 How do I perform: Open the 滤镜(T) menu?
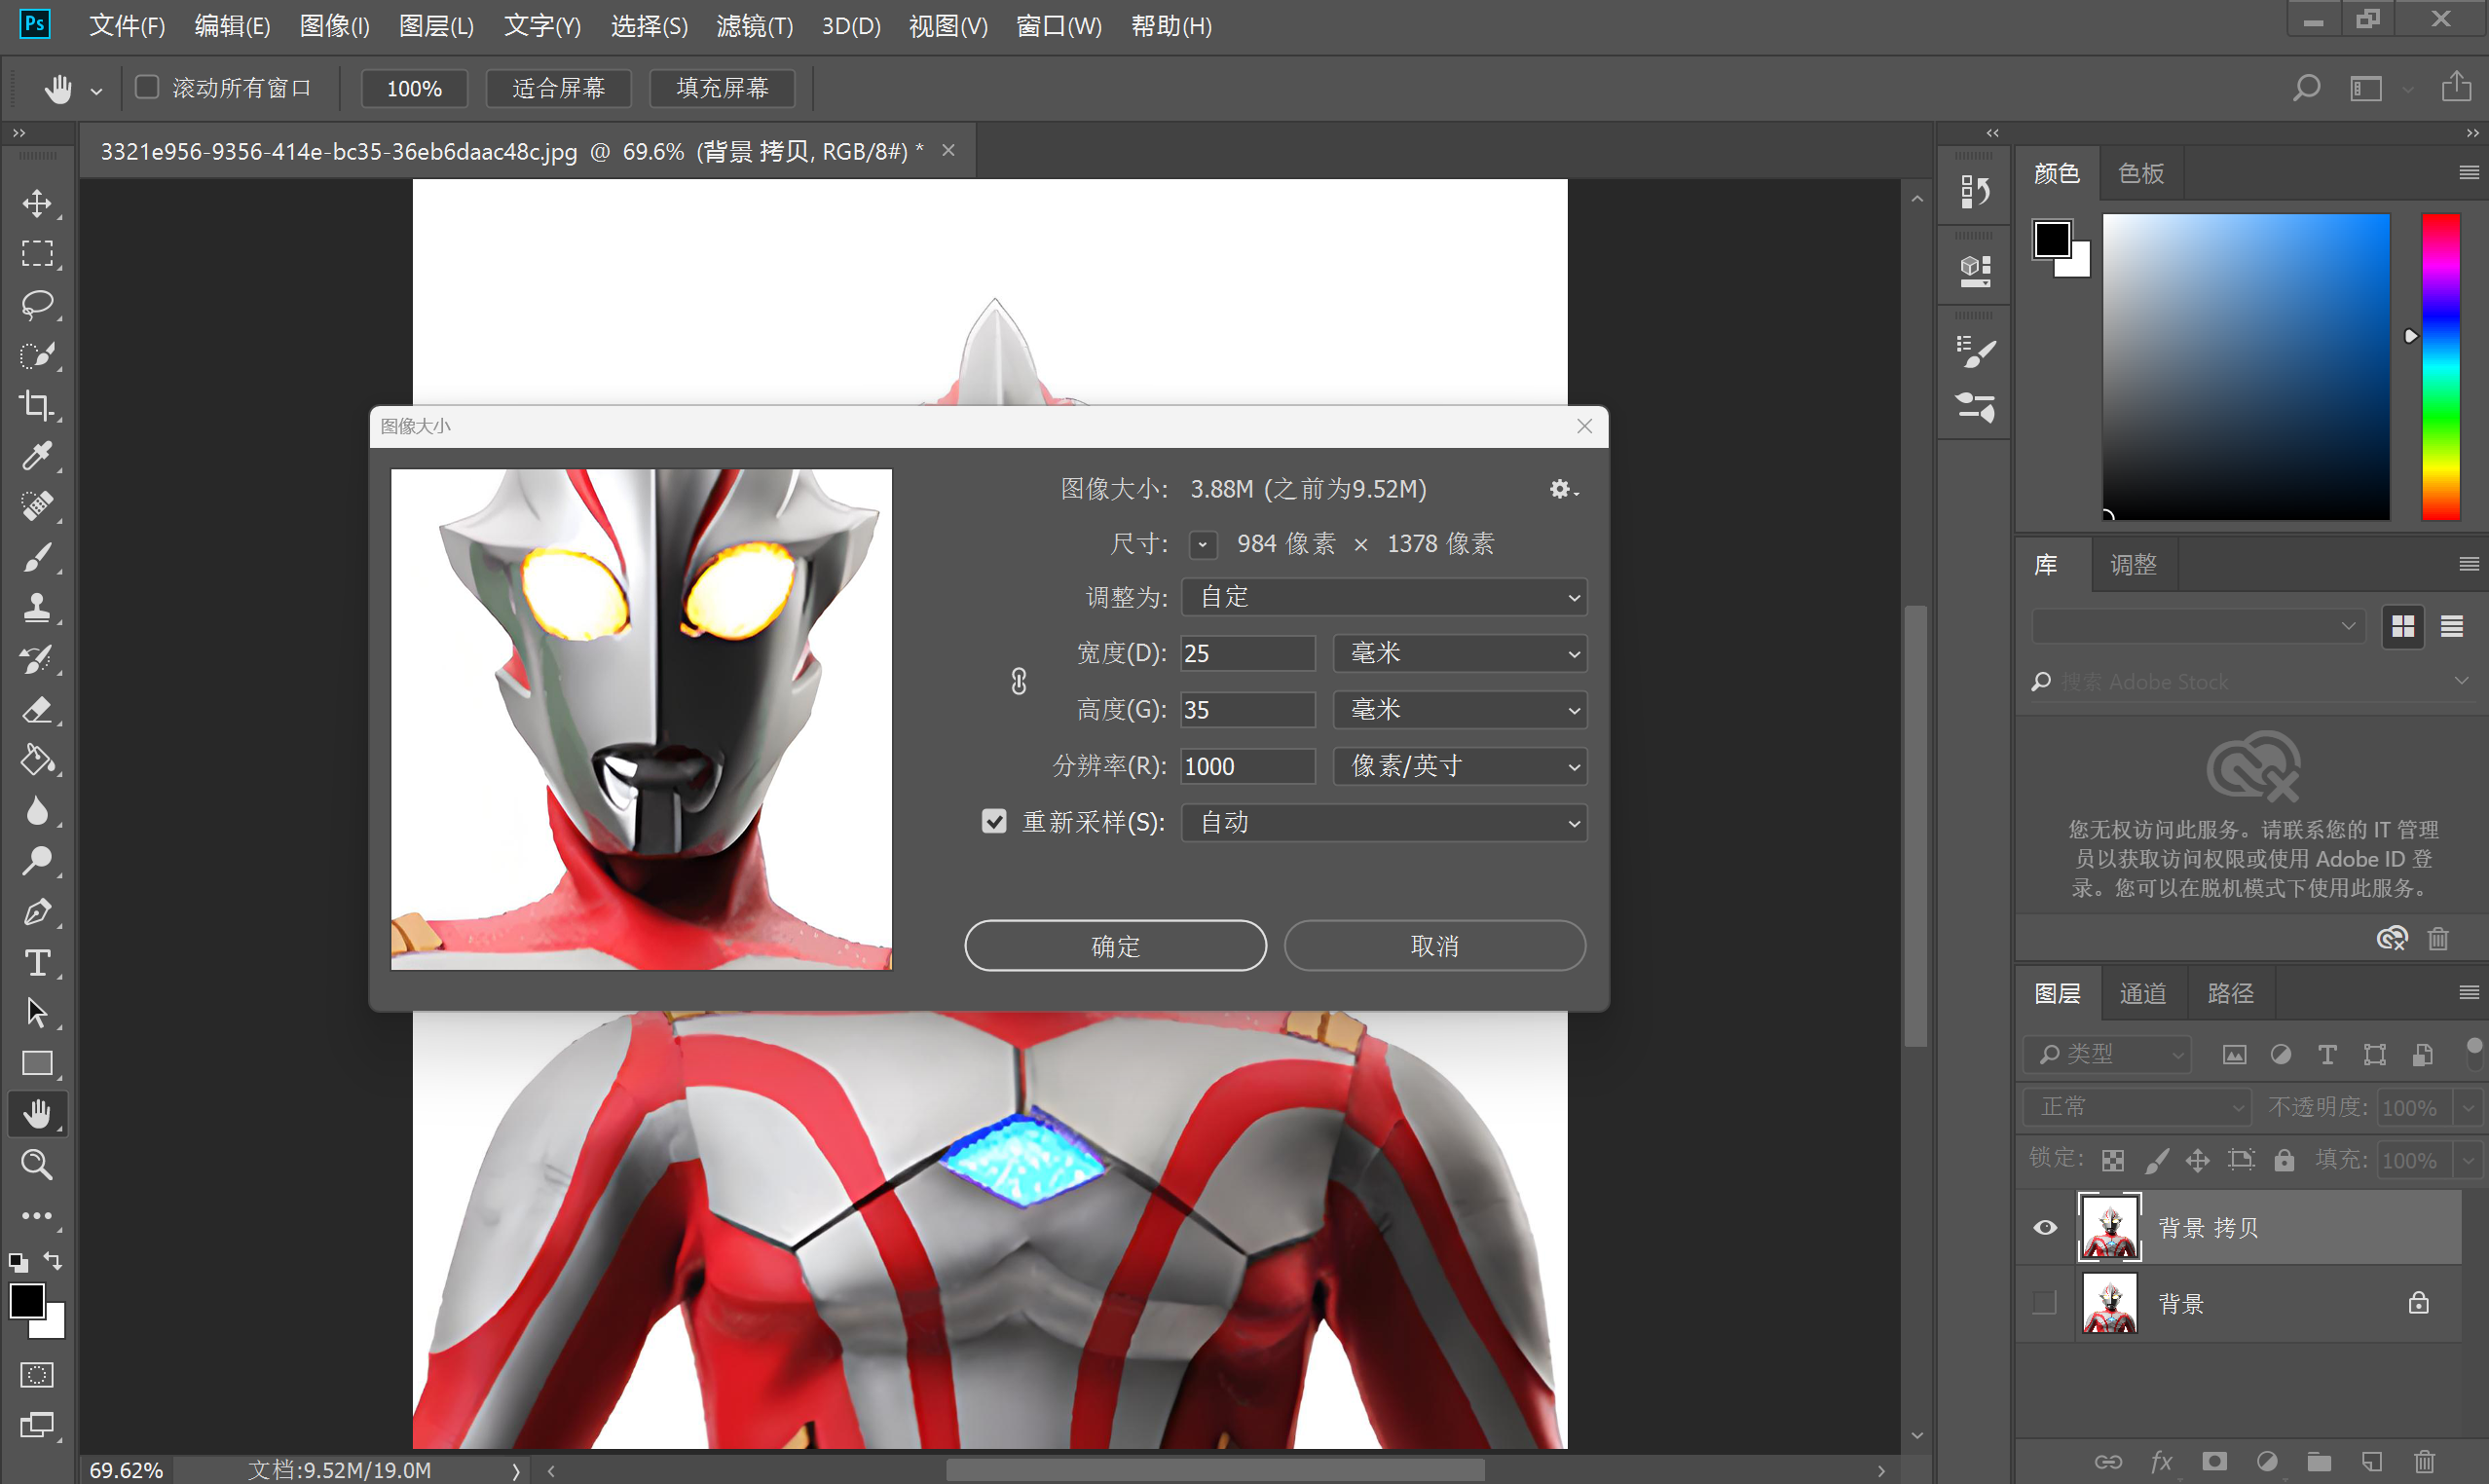[754, 26]
